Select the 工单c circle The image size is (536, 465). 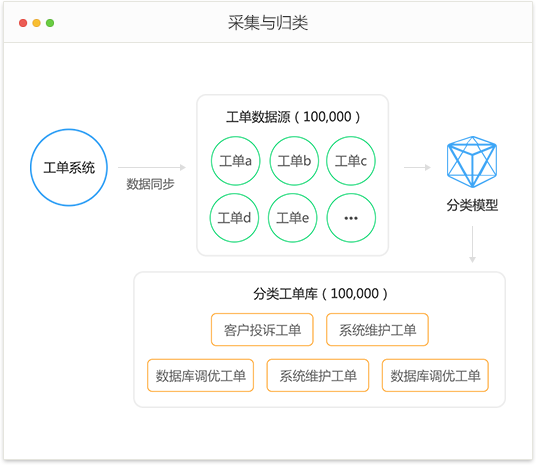pyautogui.click(x=351, y=161)
